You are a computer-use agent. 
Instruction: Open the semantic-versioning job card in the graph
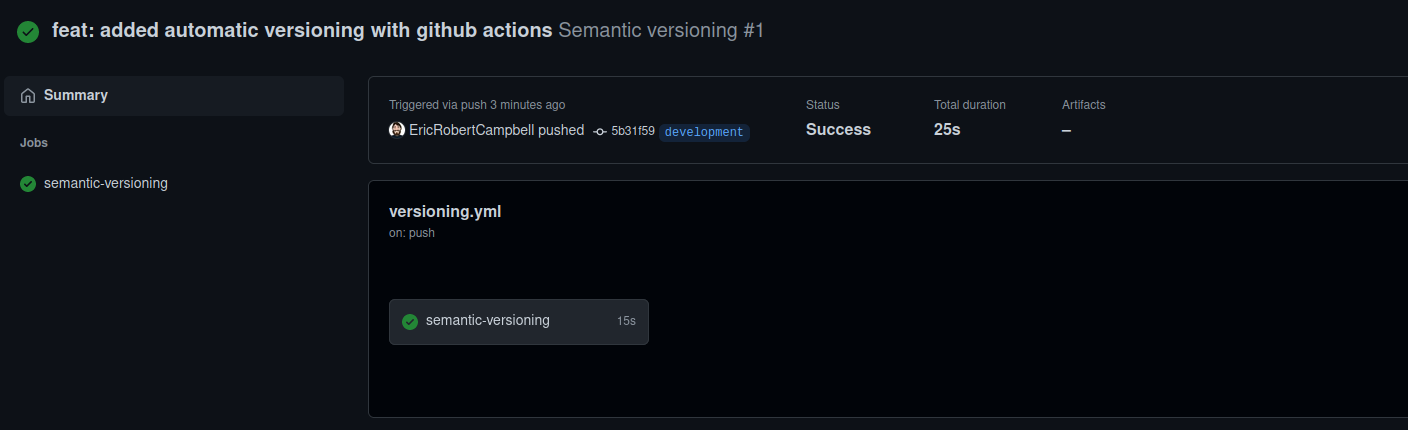pos(519,322)
